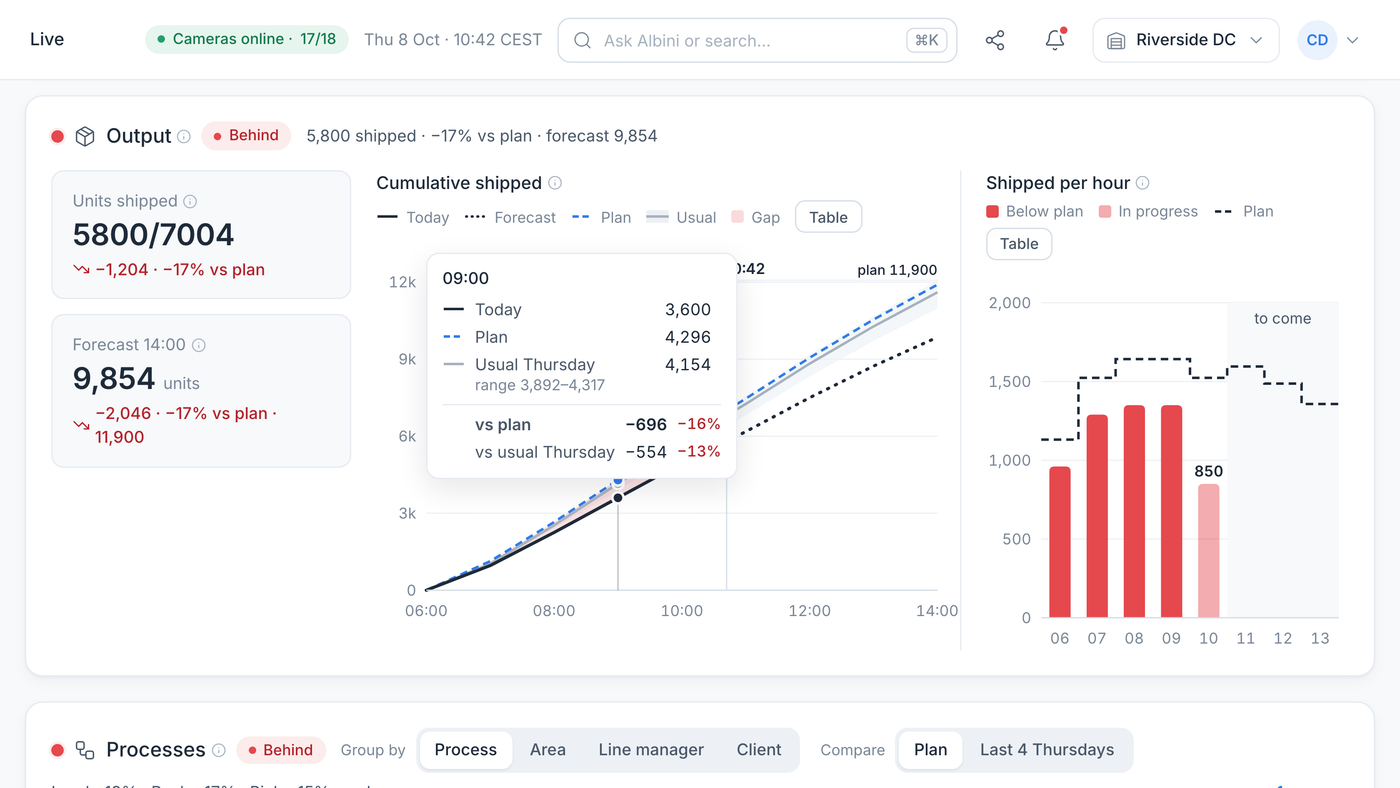Compare against Last 4 Thursdays
The height and width of the screenshot is (788, 1400).
tap(1047, 750)
